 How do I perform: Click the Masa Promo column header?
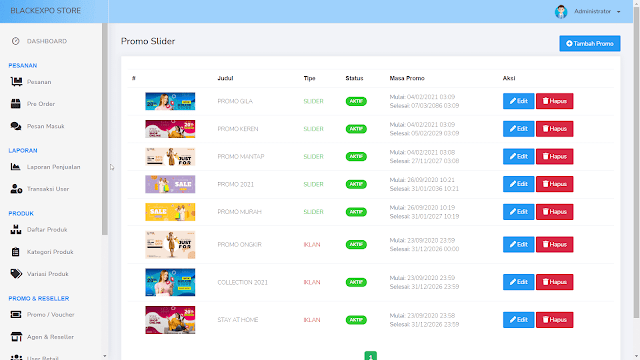(407, 78)
